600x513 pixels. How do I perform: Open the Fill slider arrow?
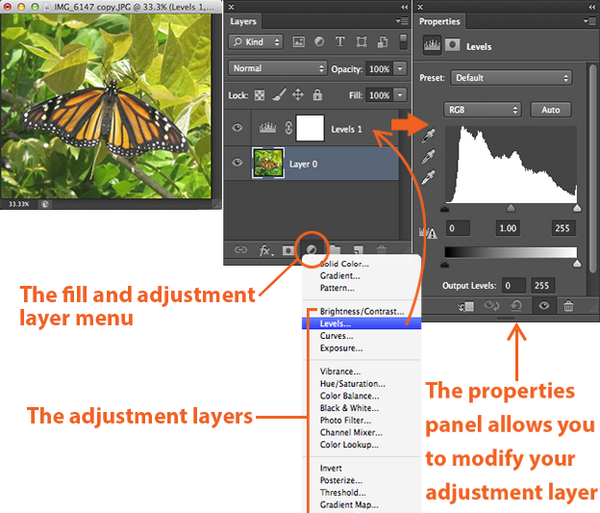tap(400, 95)
